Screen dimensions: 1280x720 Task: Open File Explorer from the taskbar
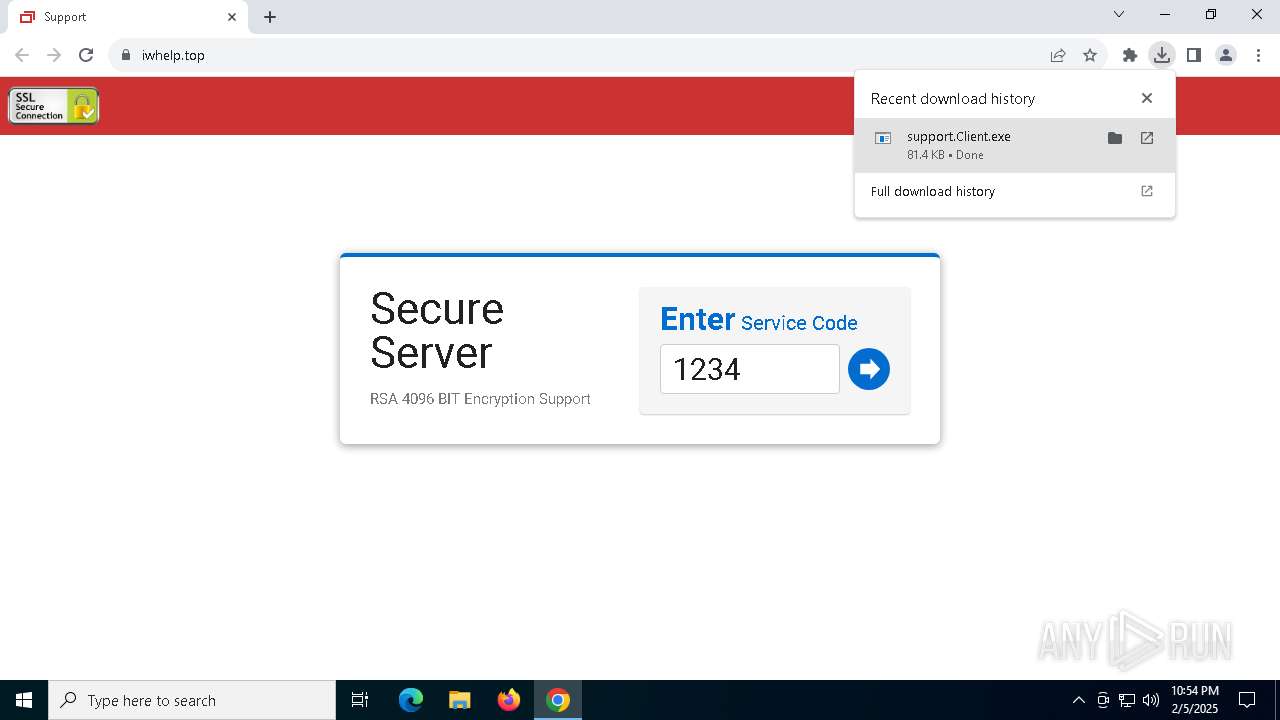pyautogui.click(x=460, y=700)
